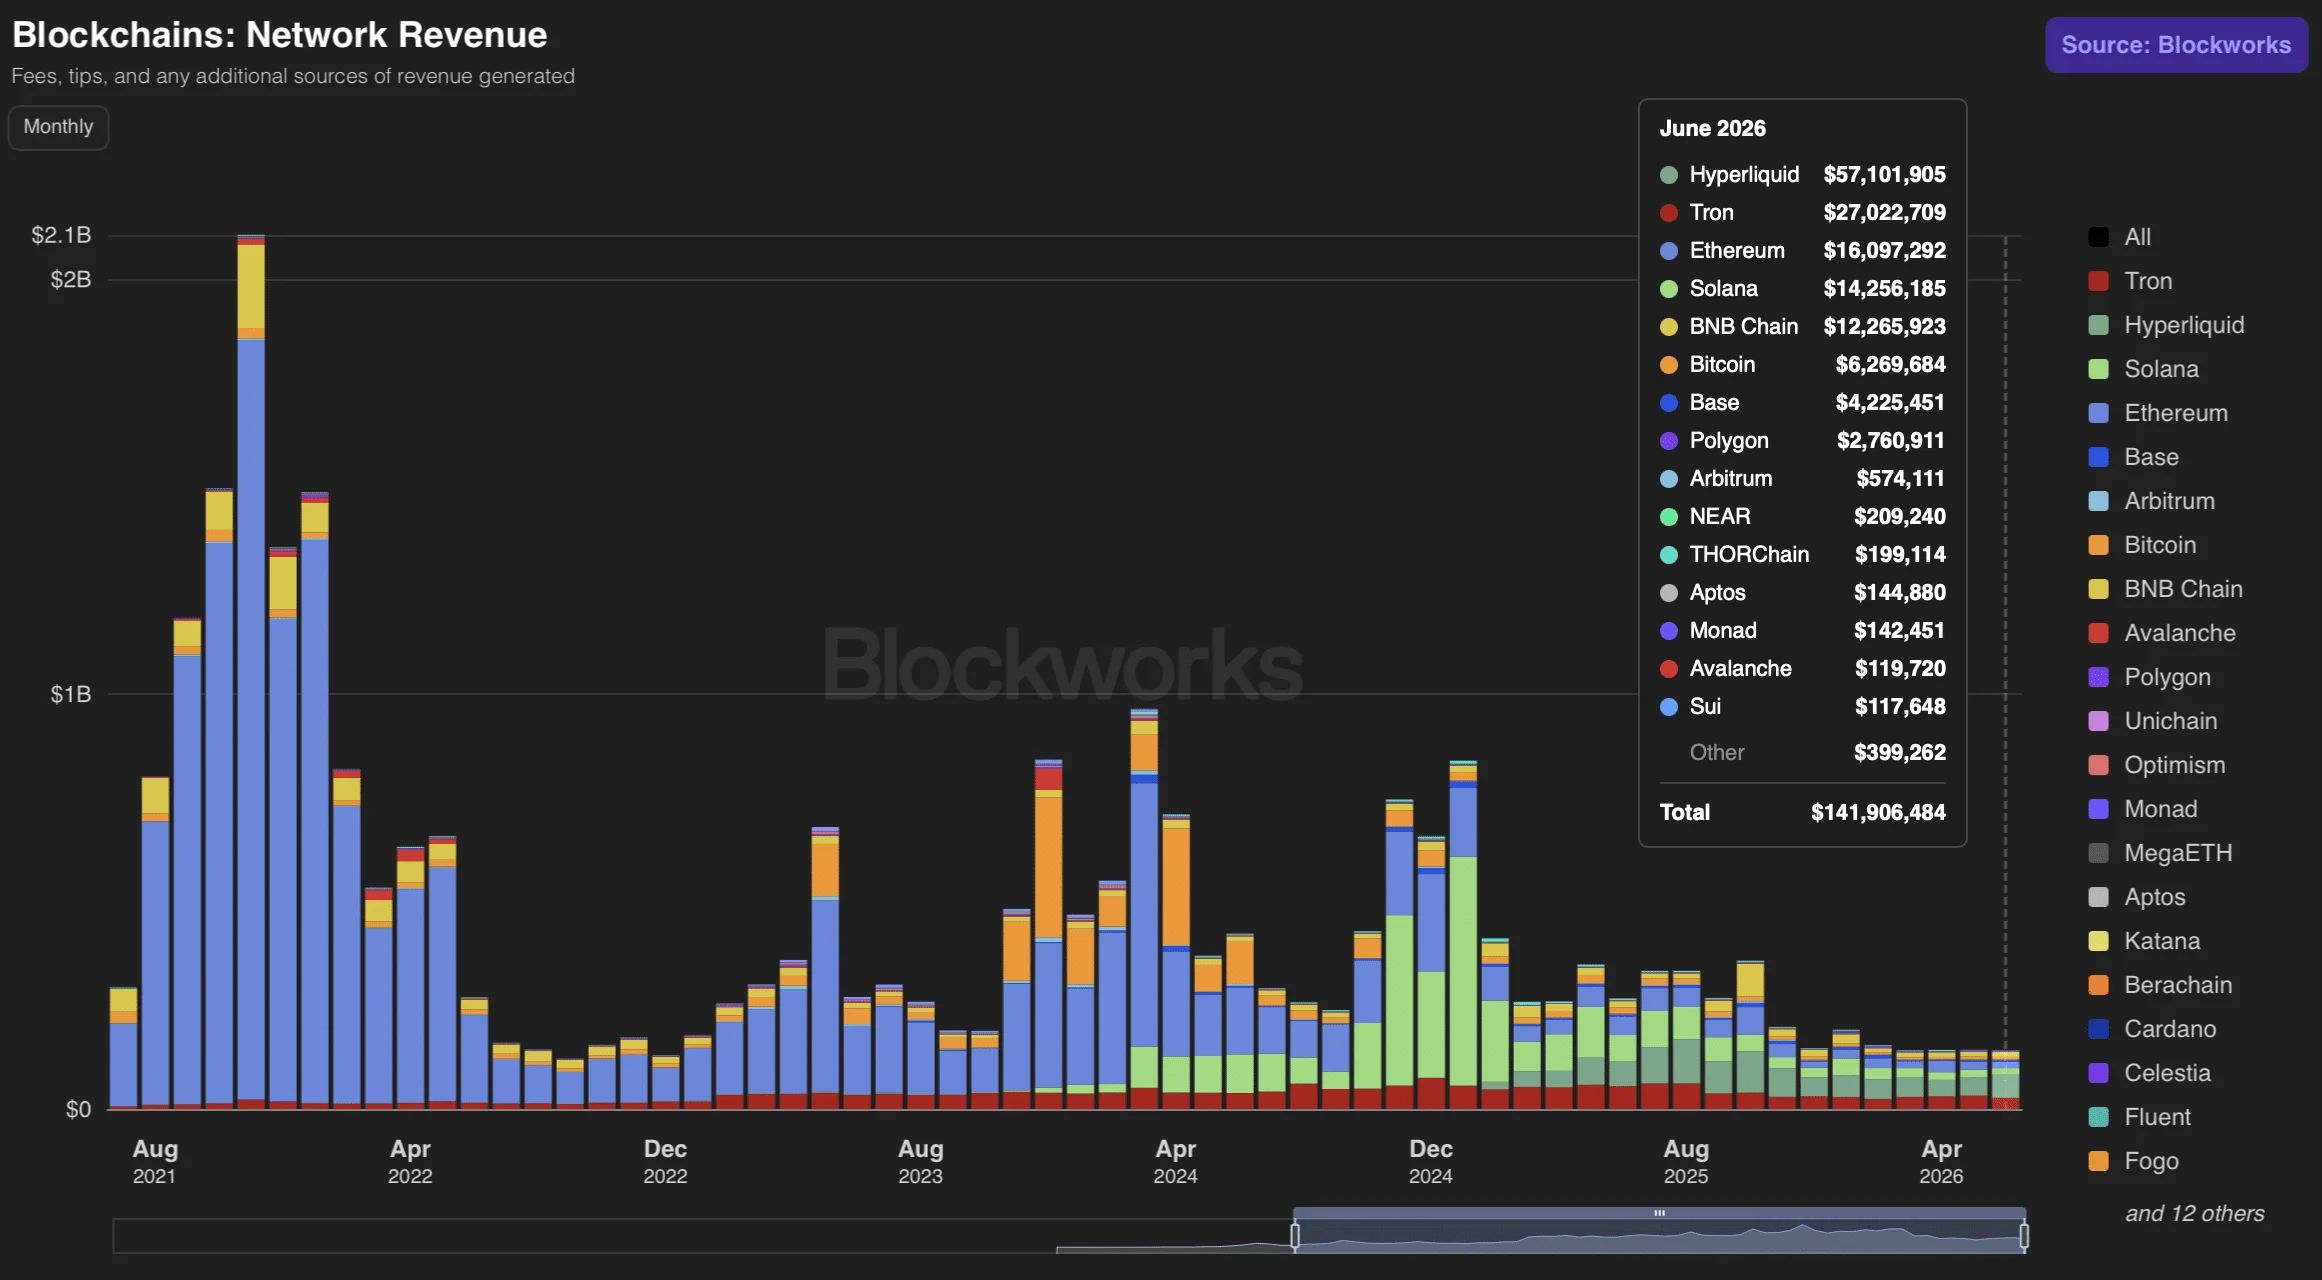This screenshot has height=1280, width=2322.
Task: Select Optimism in the chart legend
Action: (x=2158, y=765)
